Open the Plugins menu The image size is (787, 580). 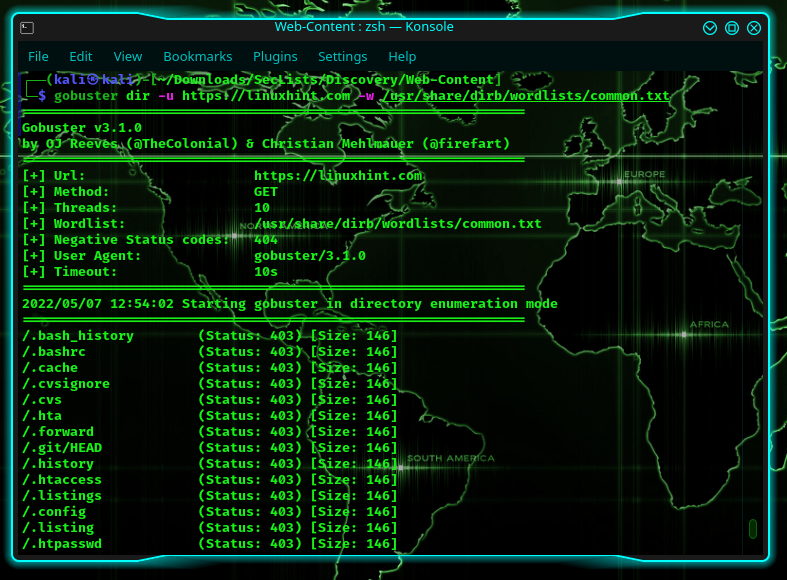click(x=275, y=57)
